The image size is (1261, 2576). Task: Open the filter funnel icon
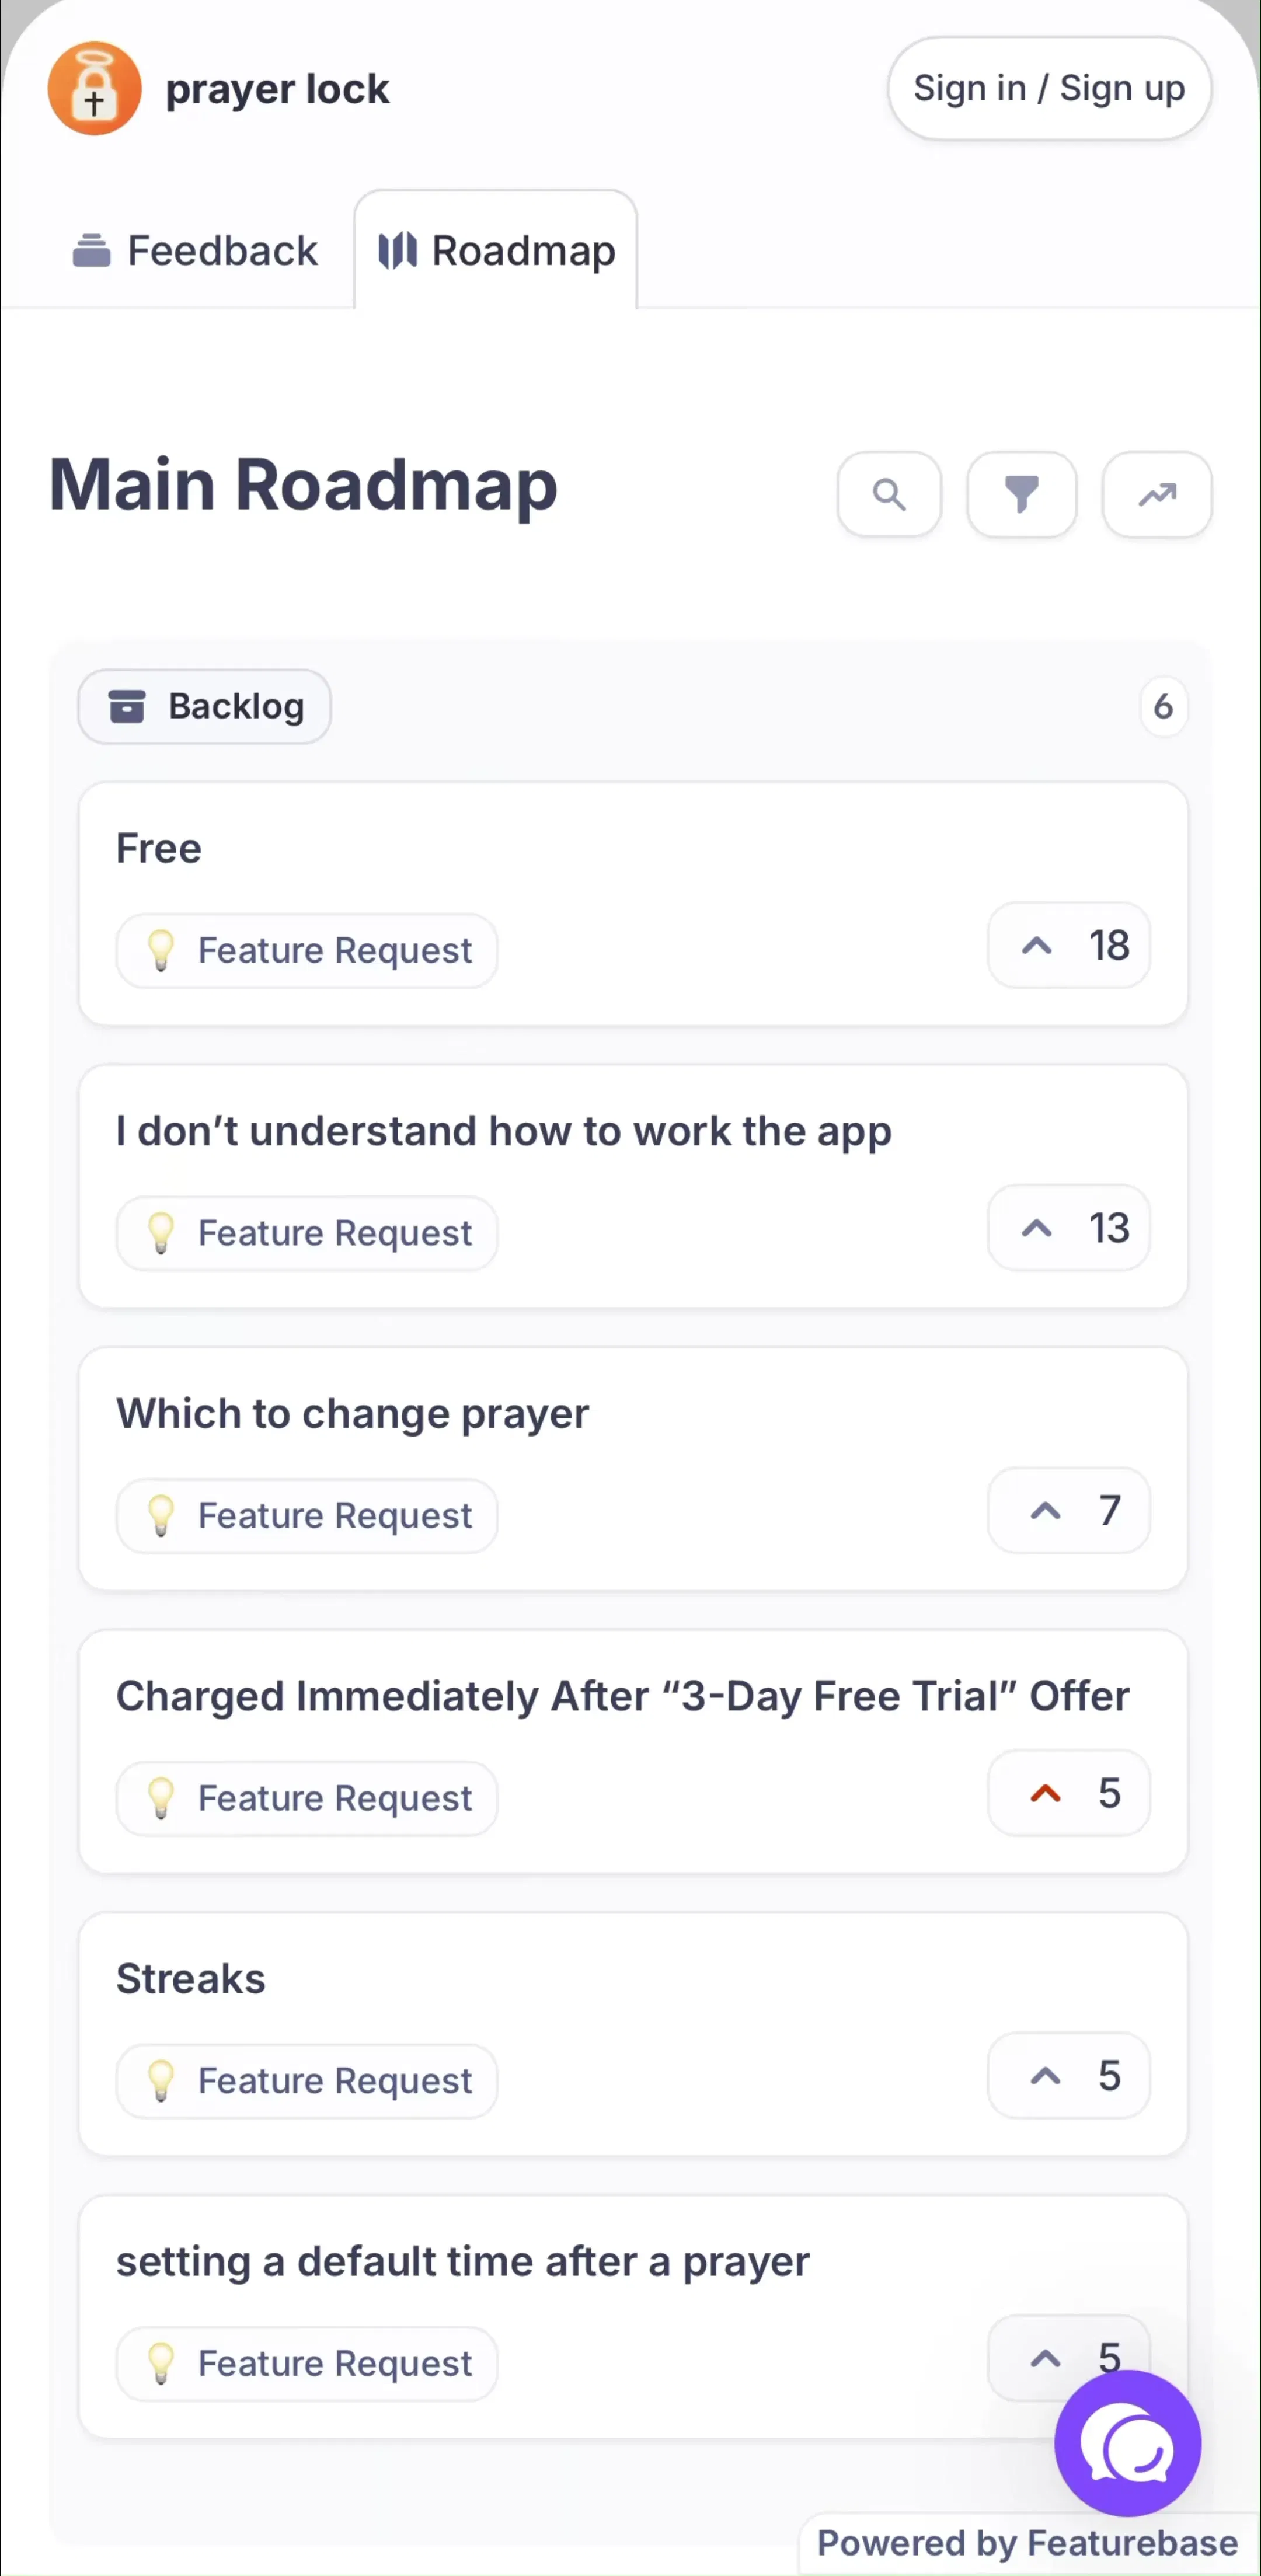pos(1021,494)
